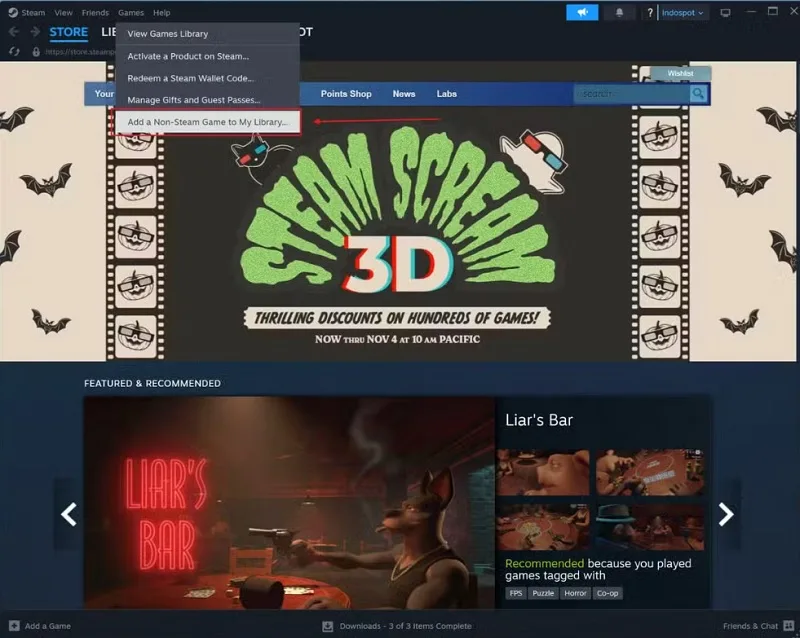Click the padlock icon beside the URL

[36, 52]
